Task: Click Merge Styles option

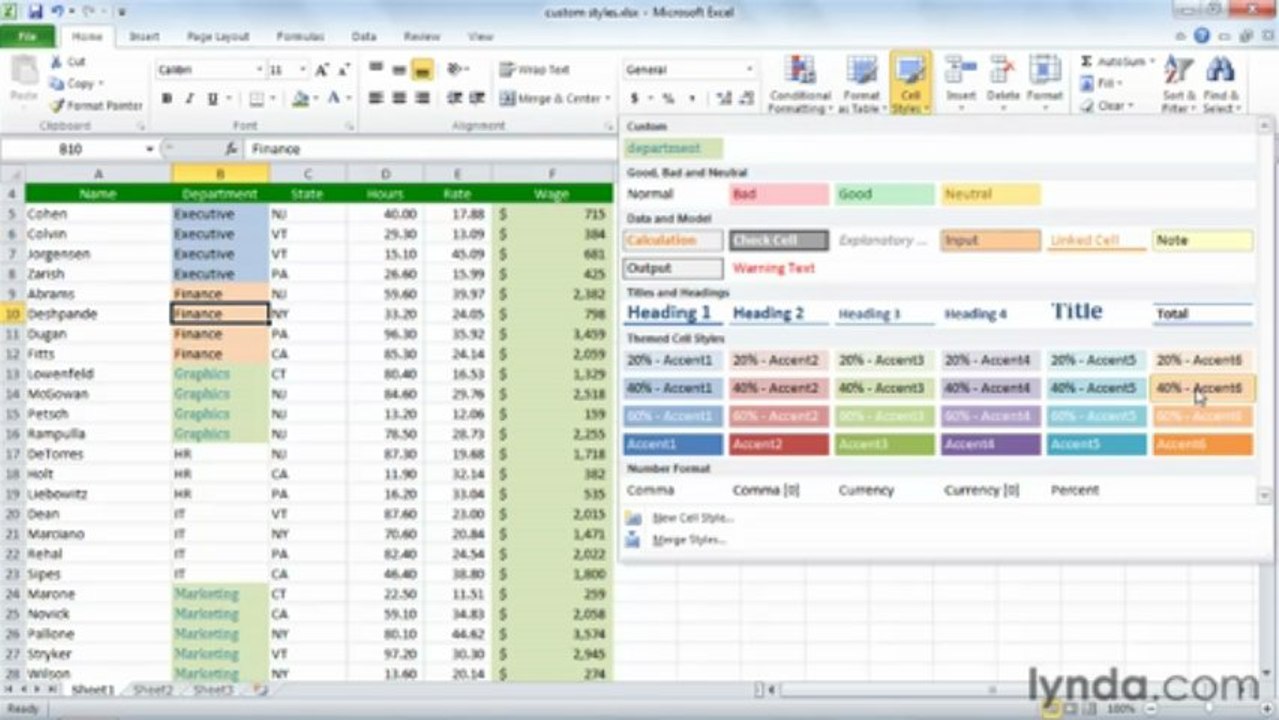Action: point(688,540)
